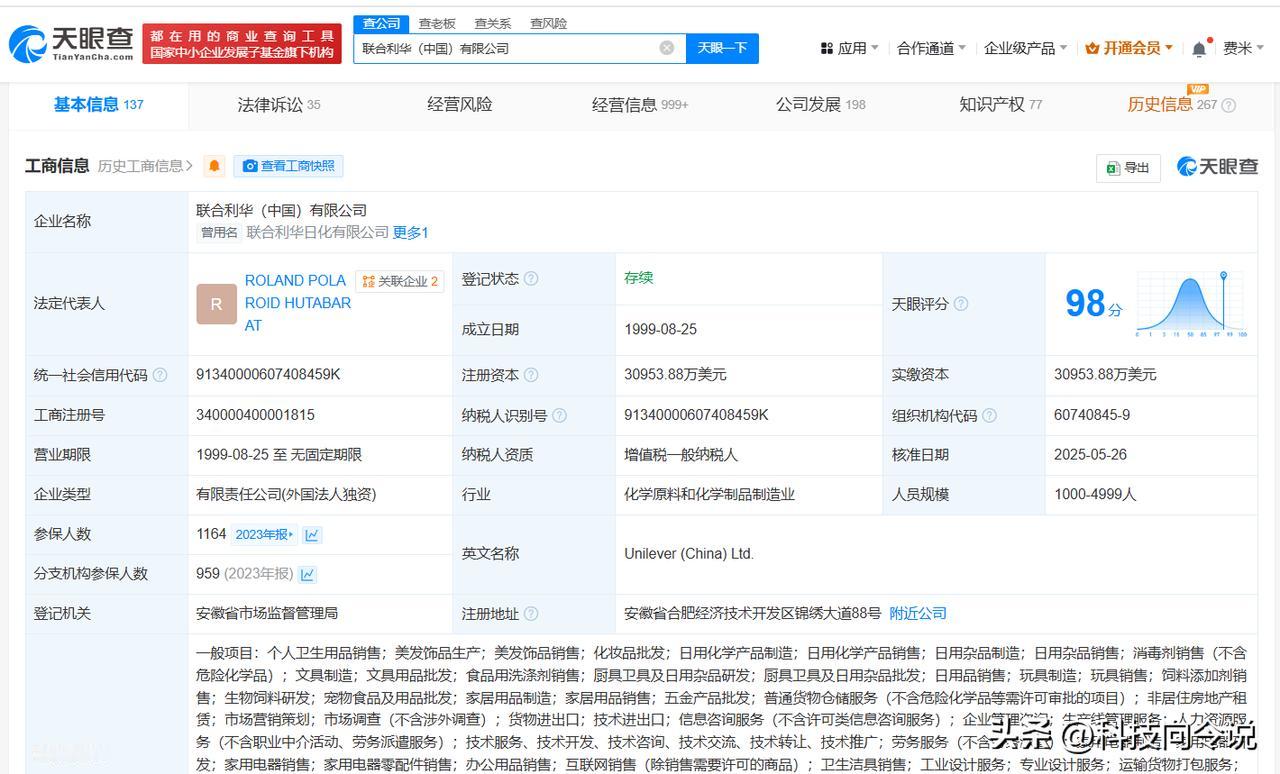Expand the 开通会员 menu
Screen dimensions: 1280x774
pyautogui.click(x=1129, y=48)
